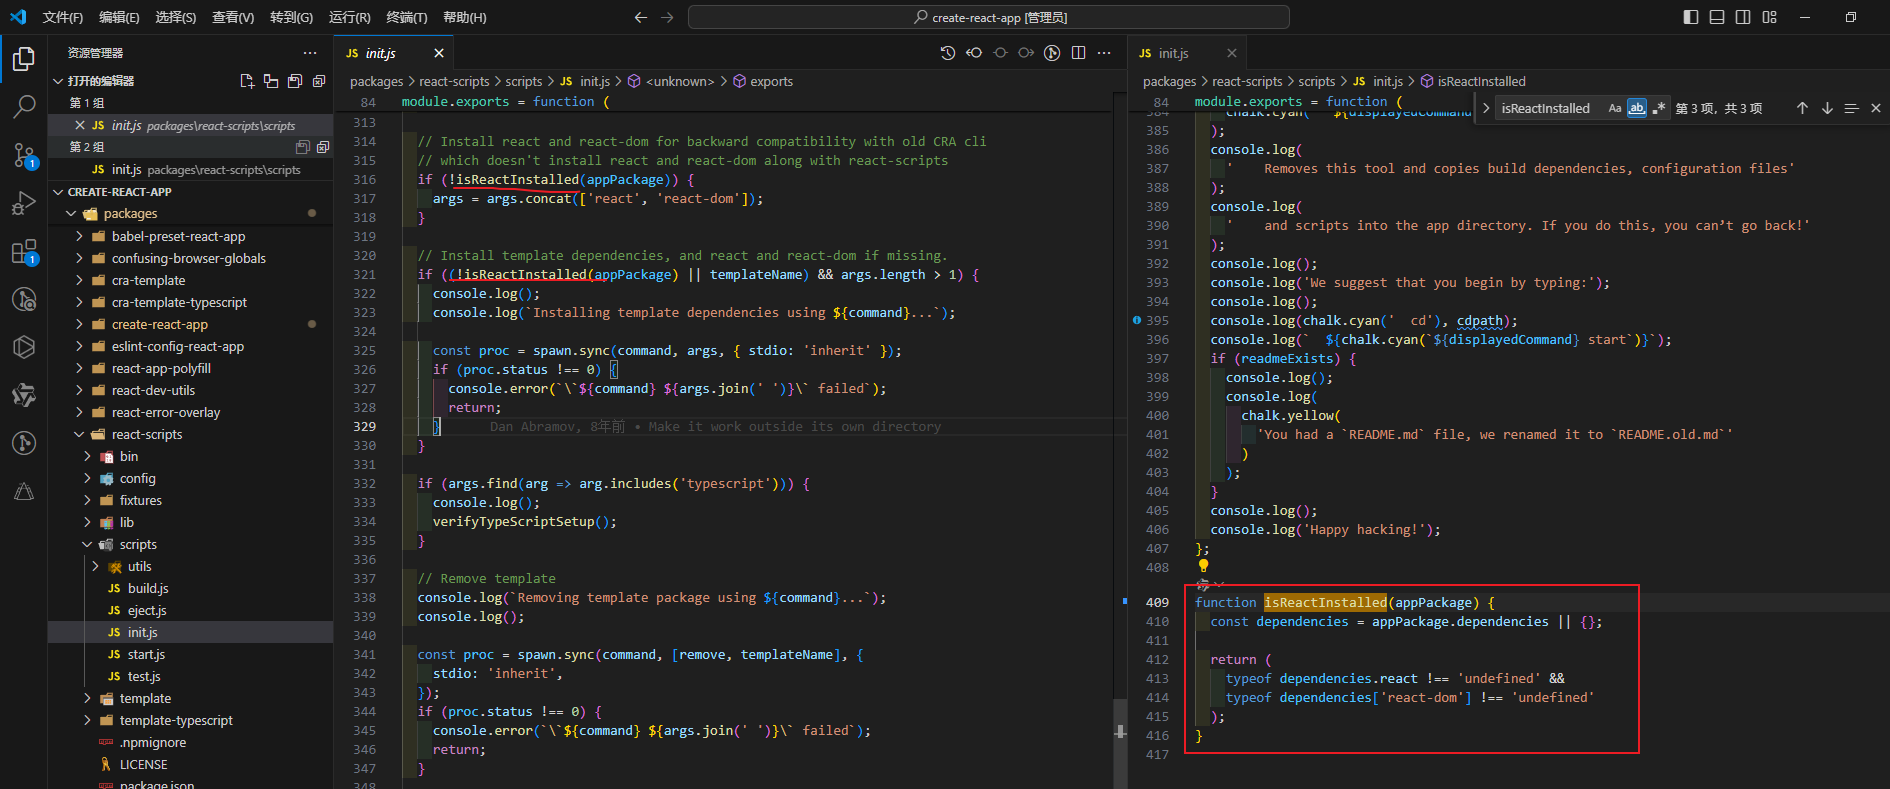Open Run and Debug view
This screenshot has width=1890, height=789.
(x=24, y=203)
